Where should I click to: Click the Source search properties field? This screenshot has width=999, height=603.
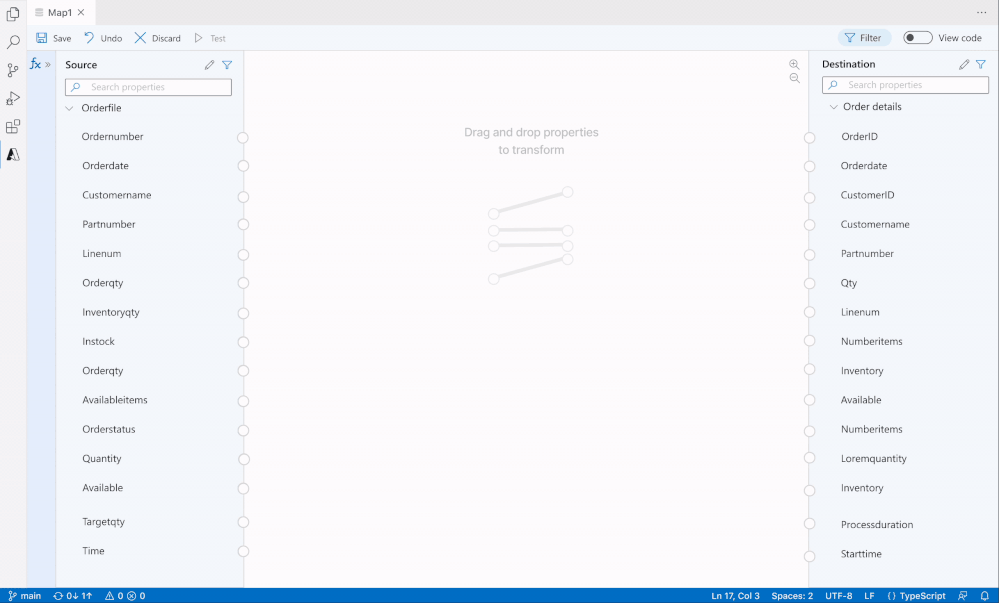coord(148,87)
